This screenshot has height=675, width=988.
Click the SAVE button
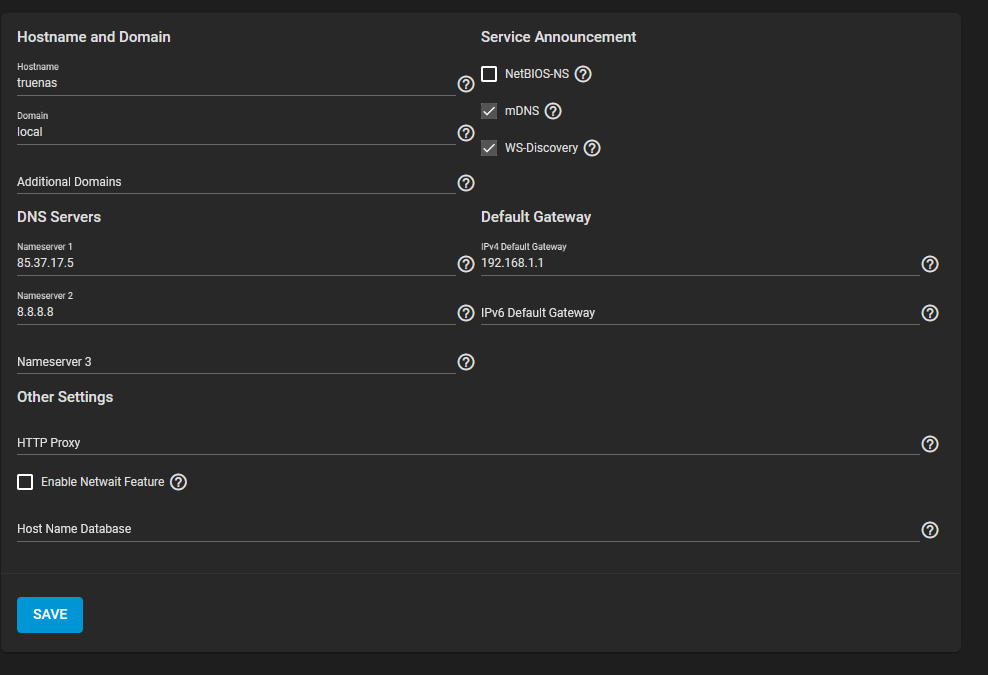point(50,614)
